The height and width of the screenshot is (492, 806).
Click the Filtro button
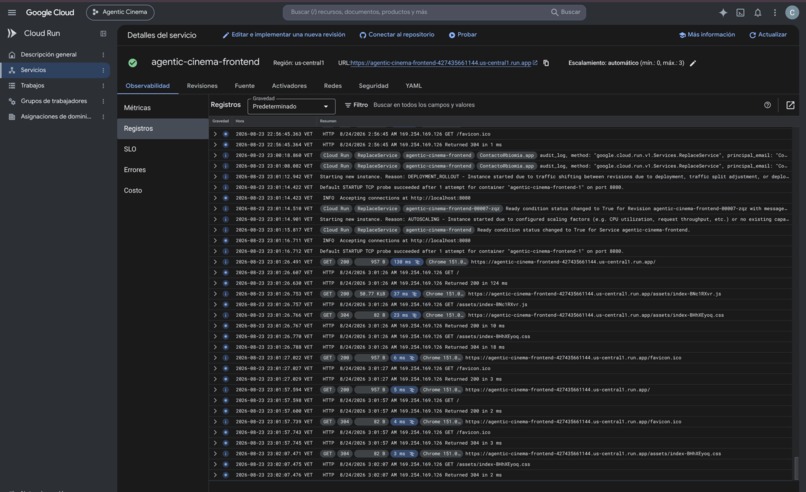click(356, 105)
